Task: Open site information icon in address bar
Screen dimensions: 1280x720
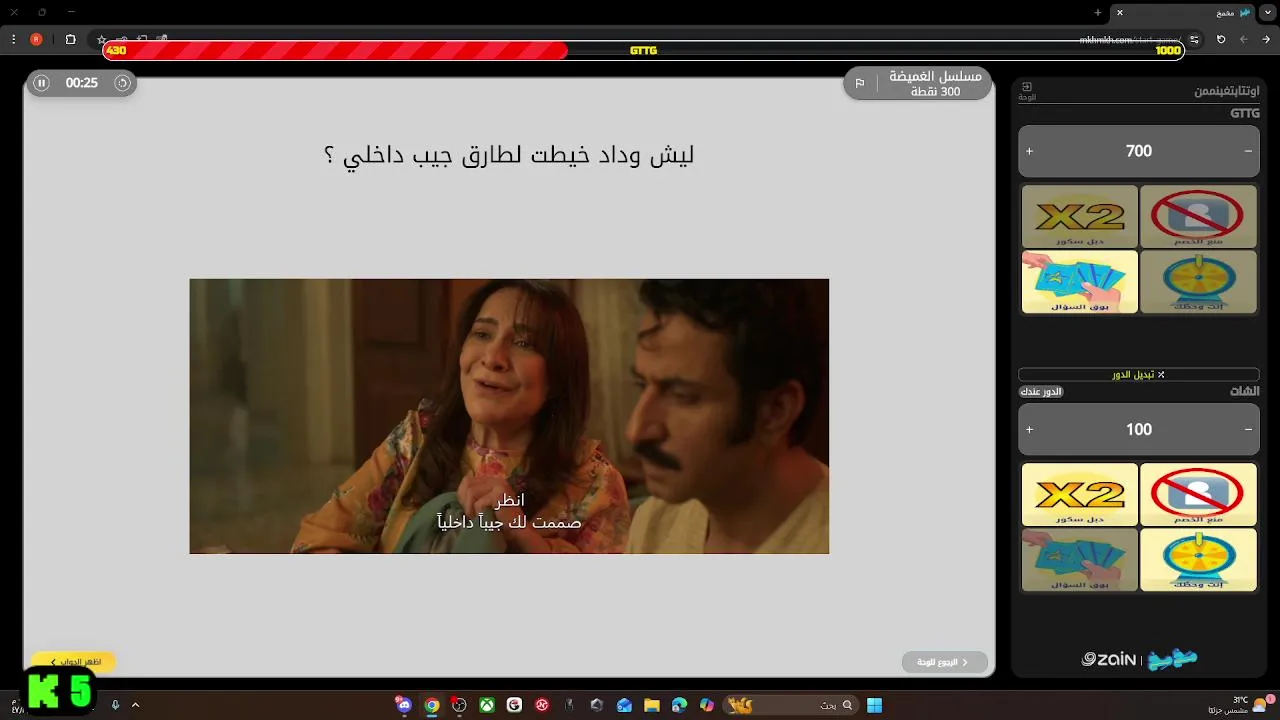Action: (x=1194, y=39)
